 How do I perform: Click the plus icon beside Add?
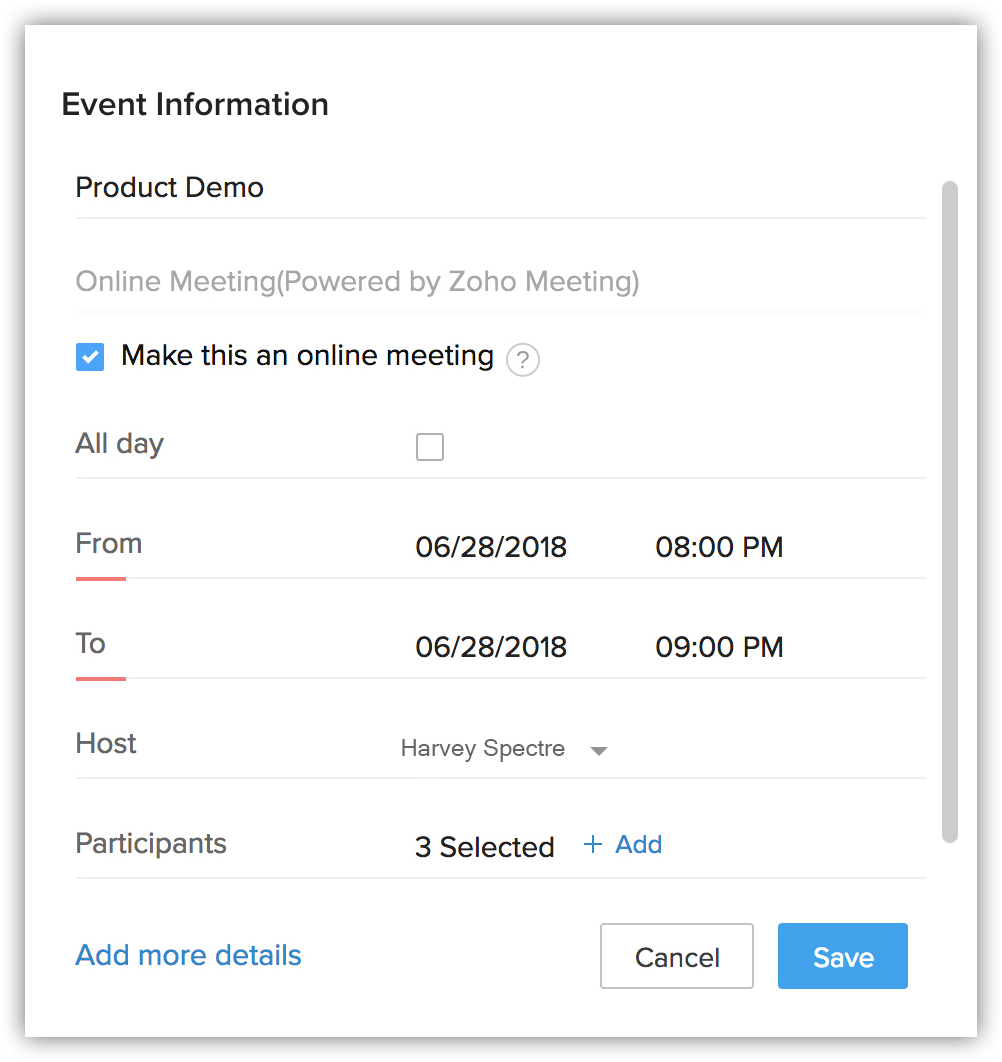click(593, 844)
